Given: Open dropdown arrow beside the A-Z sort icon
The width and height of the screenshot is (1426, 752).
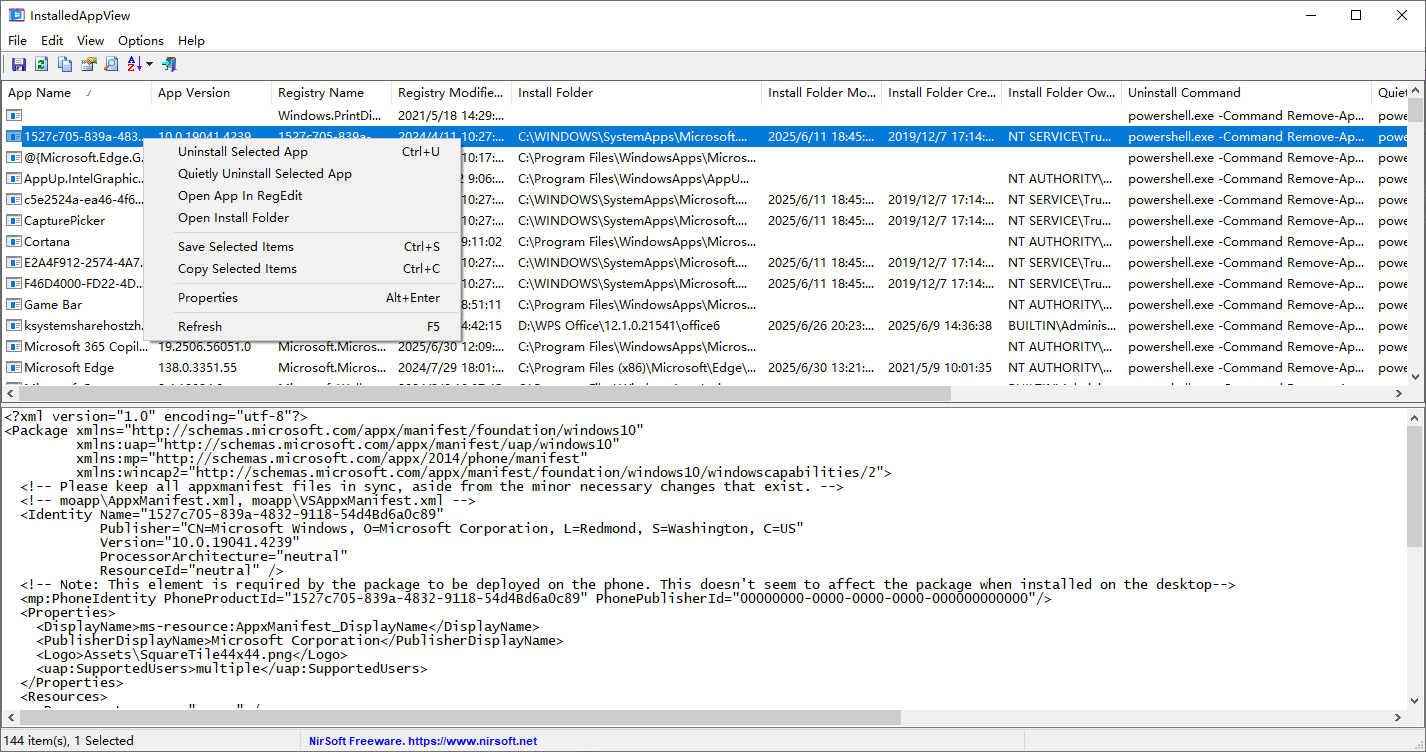Looking at the screenshot, I should (x=149, y=64).
